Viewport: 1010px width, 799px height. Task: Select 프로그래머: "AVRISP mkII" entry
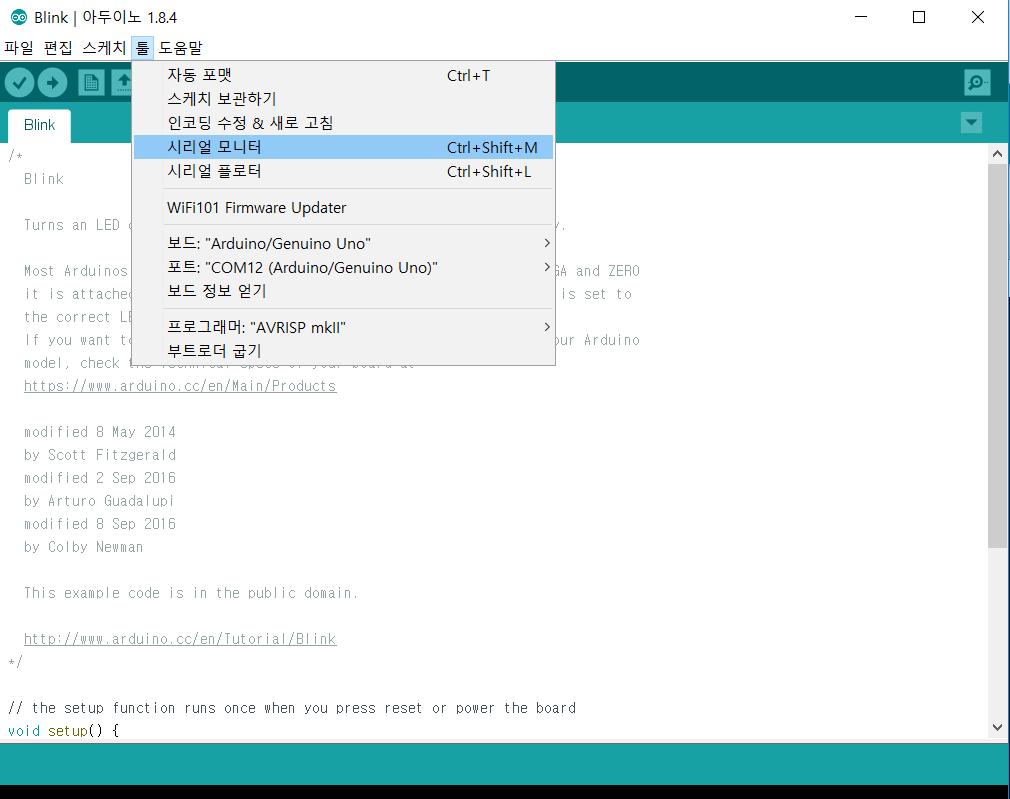[x=343, y=327]
